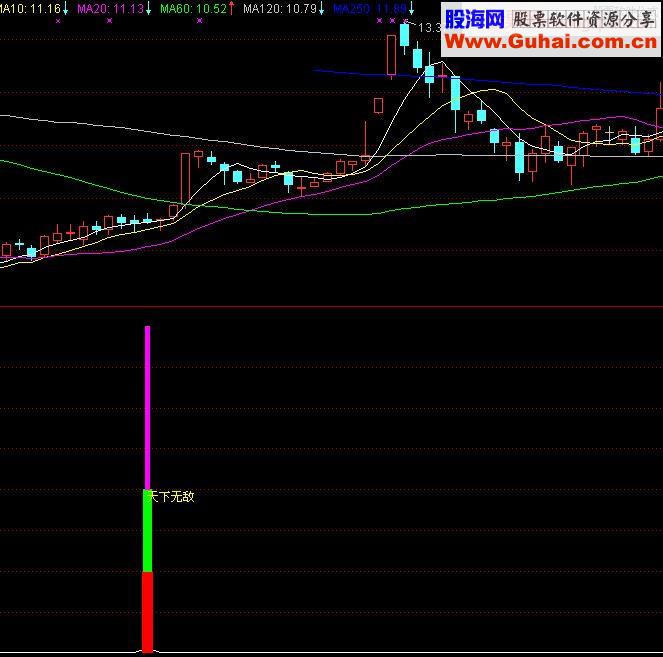
Task: Click the MA10: 11.16 indicator label
Action: pyautogui.click(x=30, y=8)
